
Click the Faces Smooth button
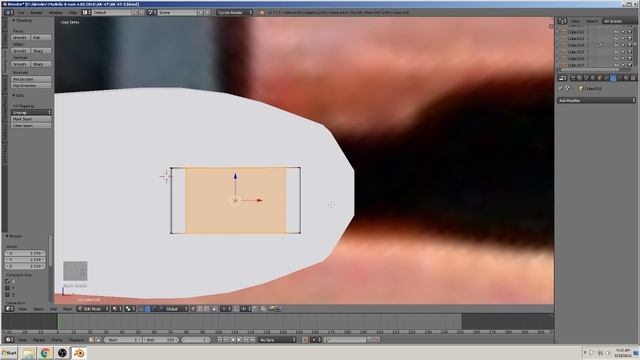20,38
